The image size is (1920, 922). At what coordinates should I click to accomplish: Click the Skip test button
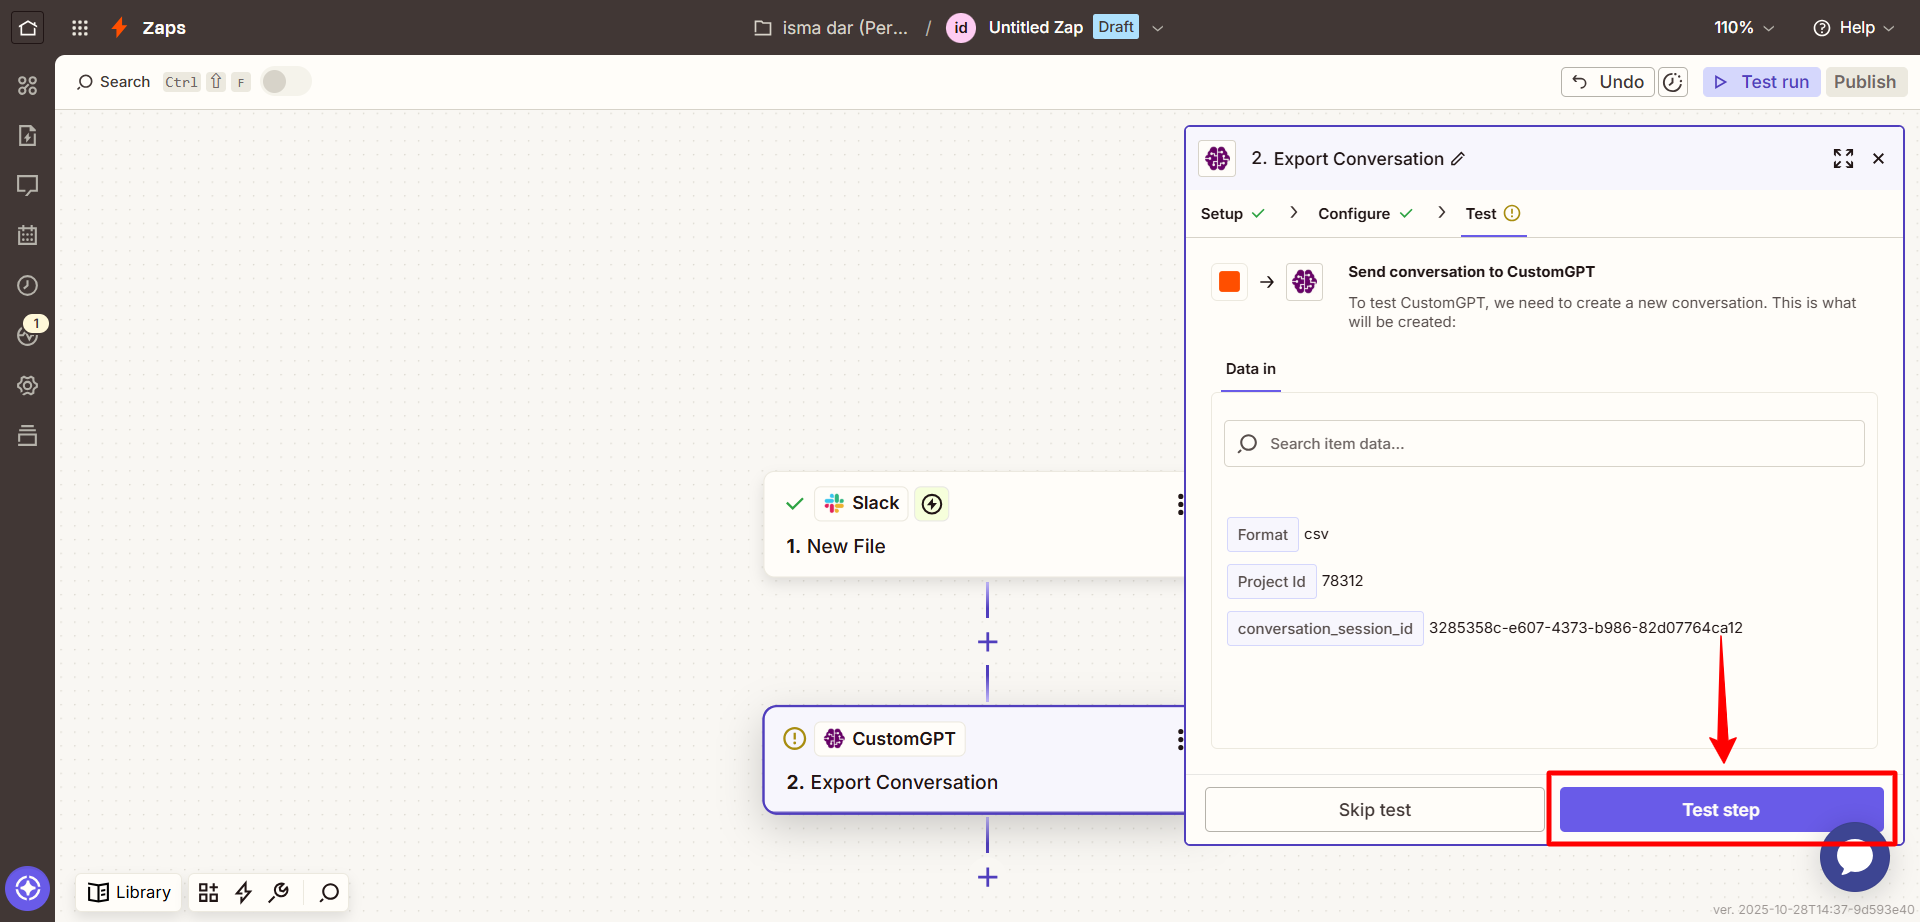(x=1374, y=810)
